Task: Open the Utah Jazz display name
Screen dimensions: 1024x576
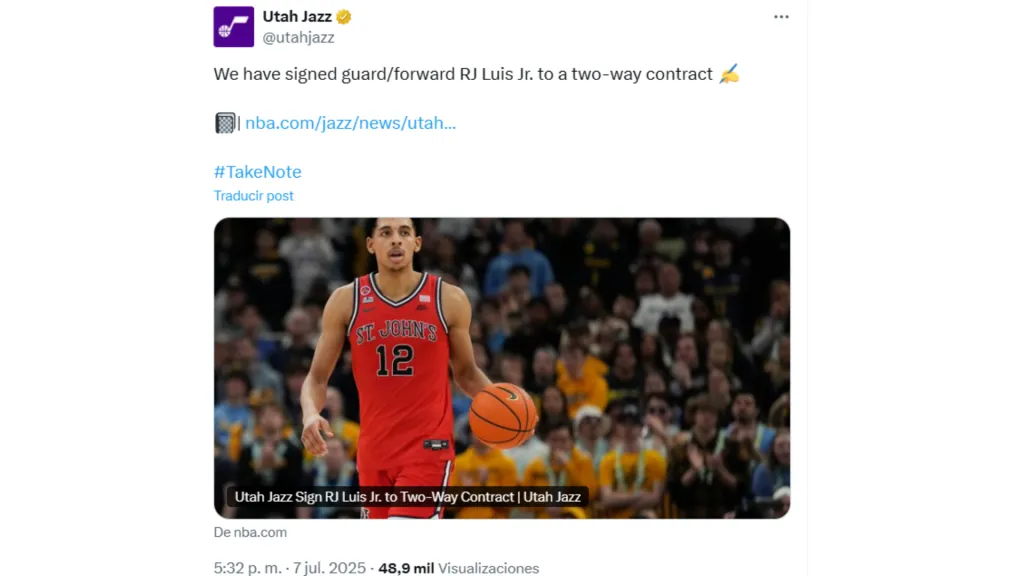Action: (297, 16)
